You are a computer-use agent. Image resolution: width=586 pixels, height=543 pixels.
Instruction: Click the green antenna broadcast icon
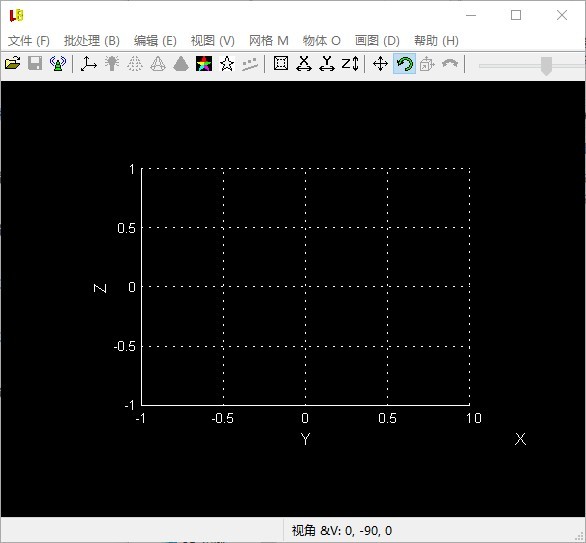click(58, 63)
